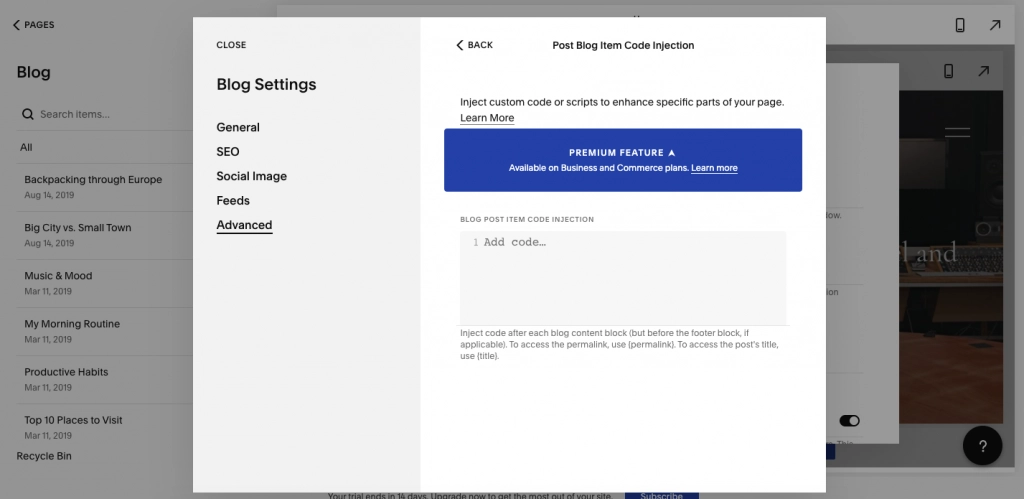This screenshot has height=499, width=1024.
Task: Click the mobile view icon in top bar
Action: click(960, 25)
